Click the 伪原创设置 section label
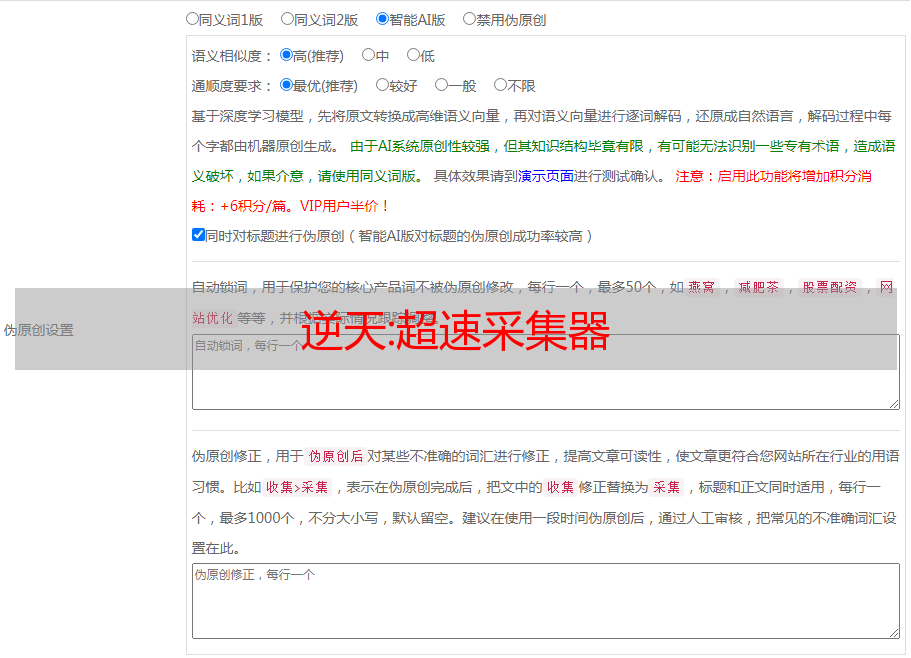The image size is (911, 658). pyautogui.click(x=38, y=330)
